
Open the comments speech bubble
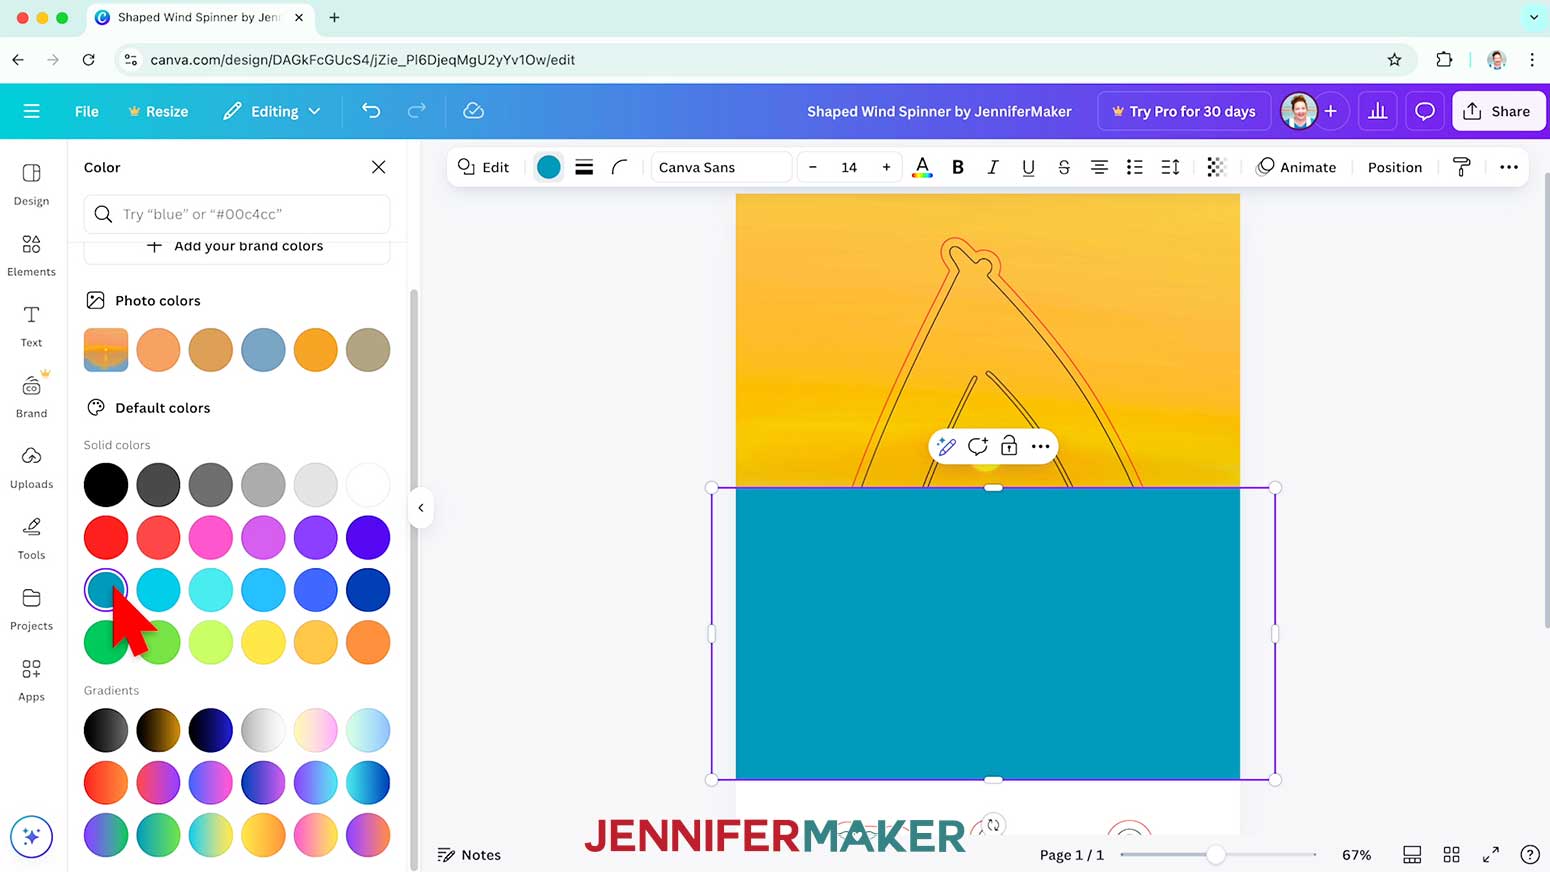[1425, 111]
